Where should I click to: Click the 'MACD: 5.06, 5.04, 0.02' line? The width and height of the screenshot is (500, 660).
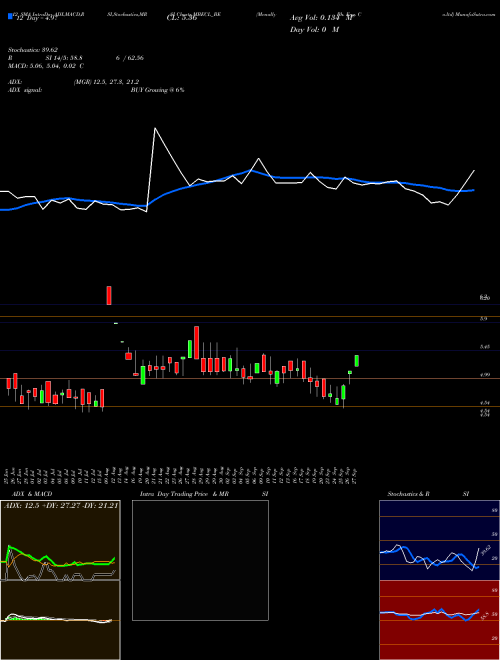pos(45,66)
